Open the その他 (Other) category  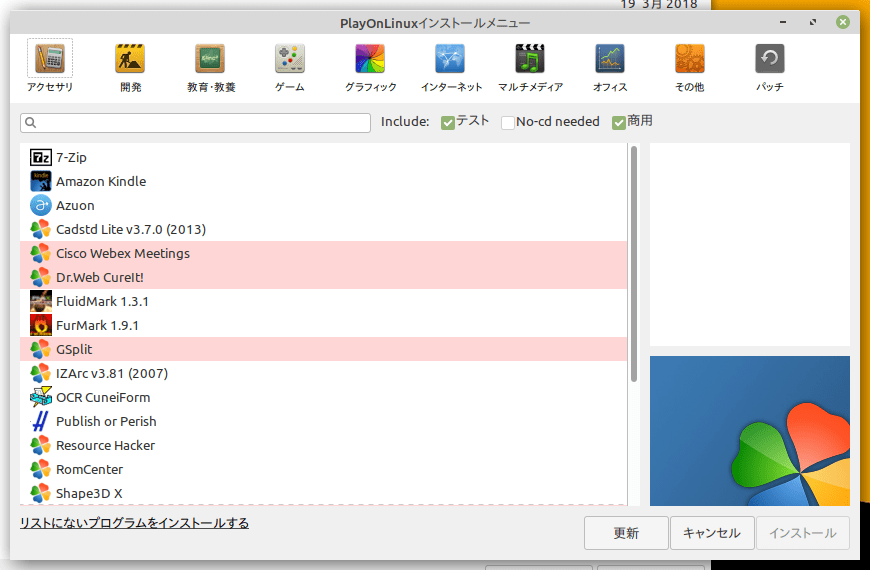[x=690, y=66]
